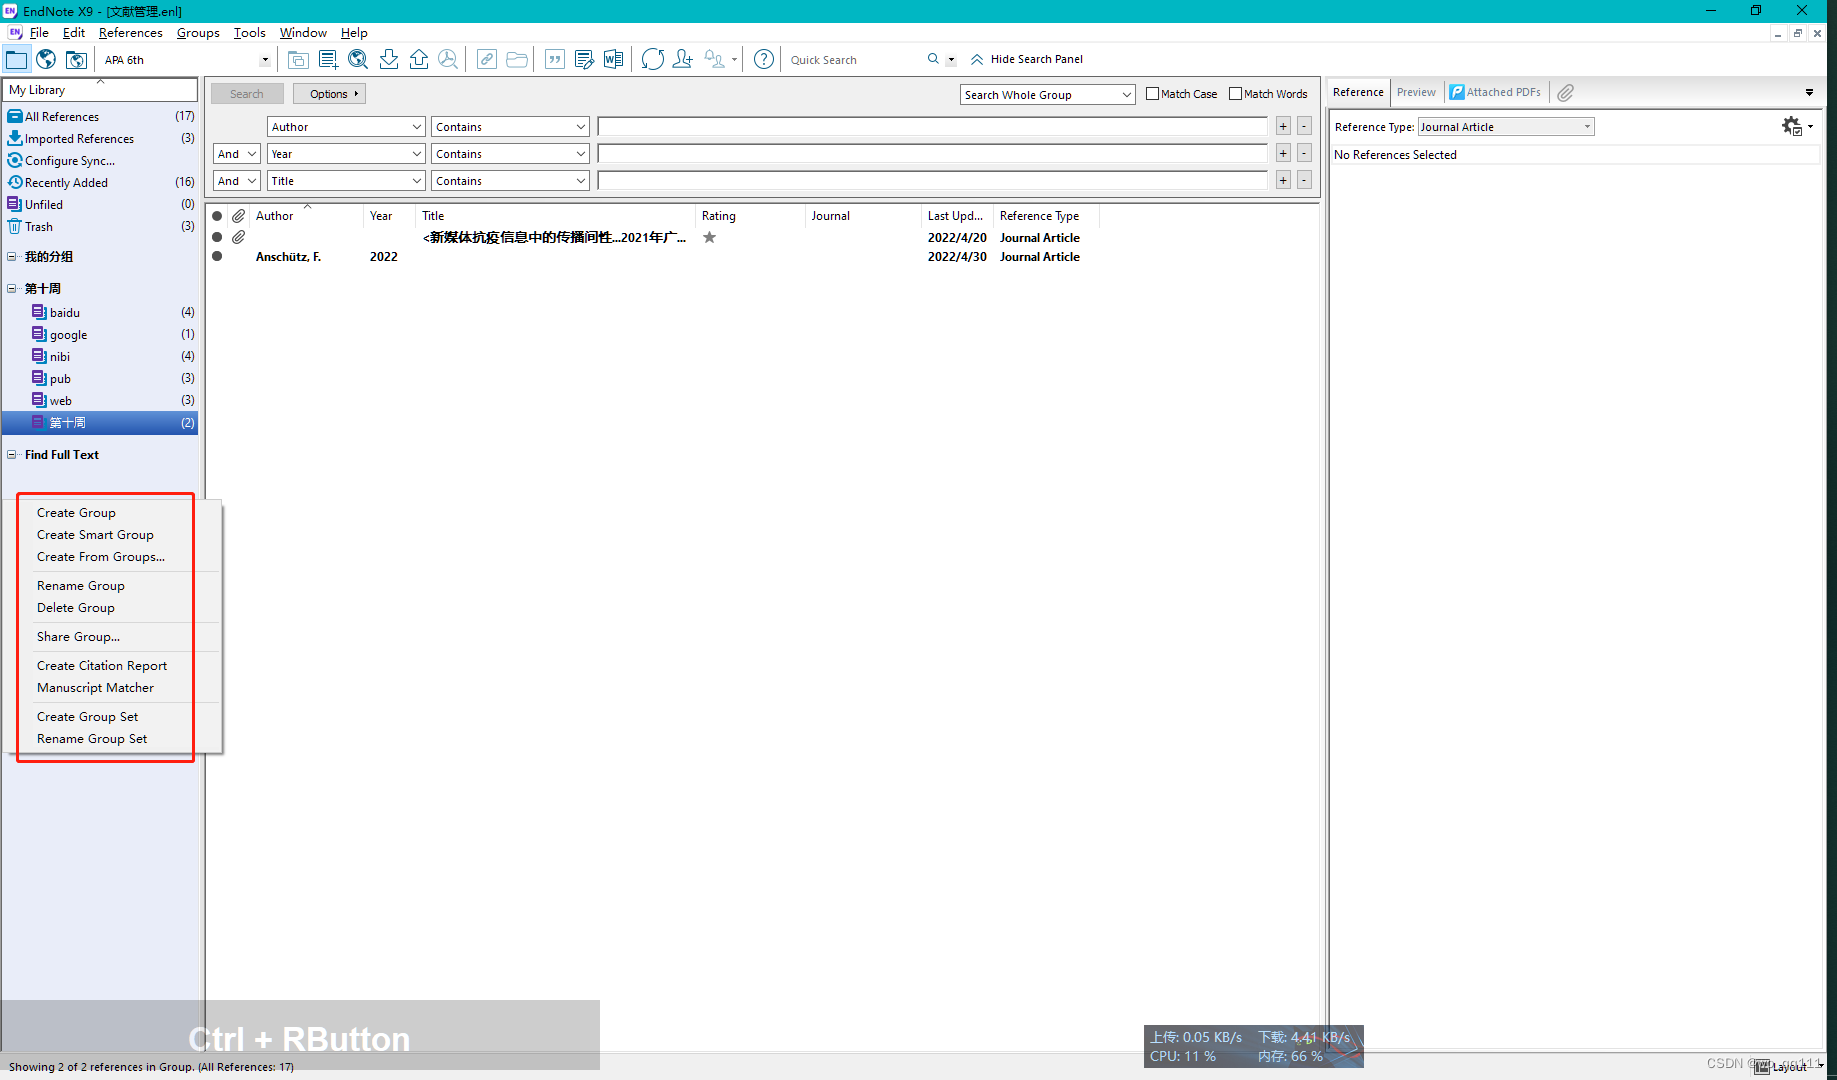Open Search Whole Group dropdown
1837x1080 pixels.
1047,94
